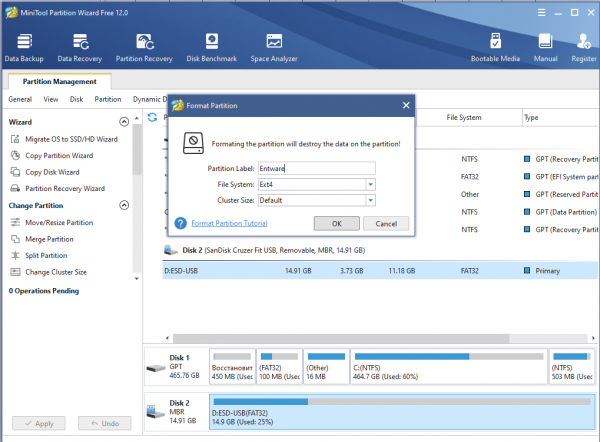The width and height of the screenshot is (600, 442).
Task: Open the Disk menu
Action: [x=76, y=99]
